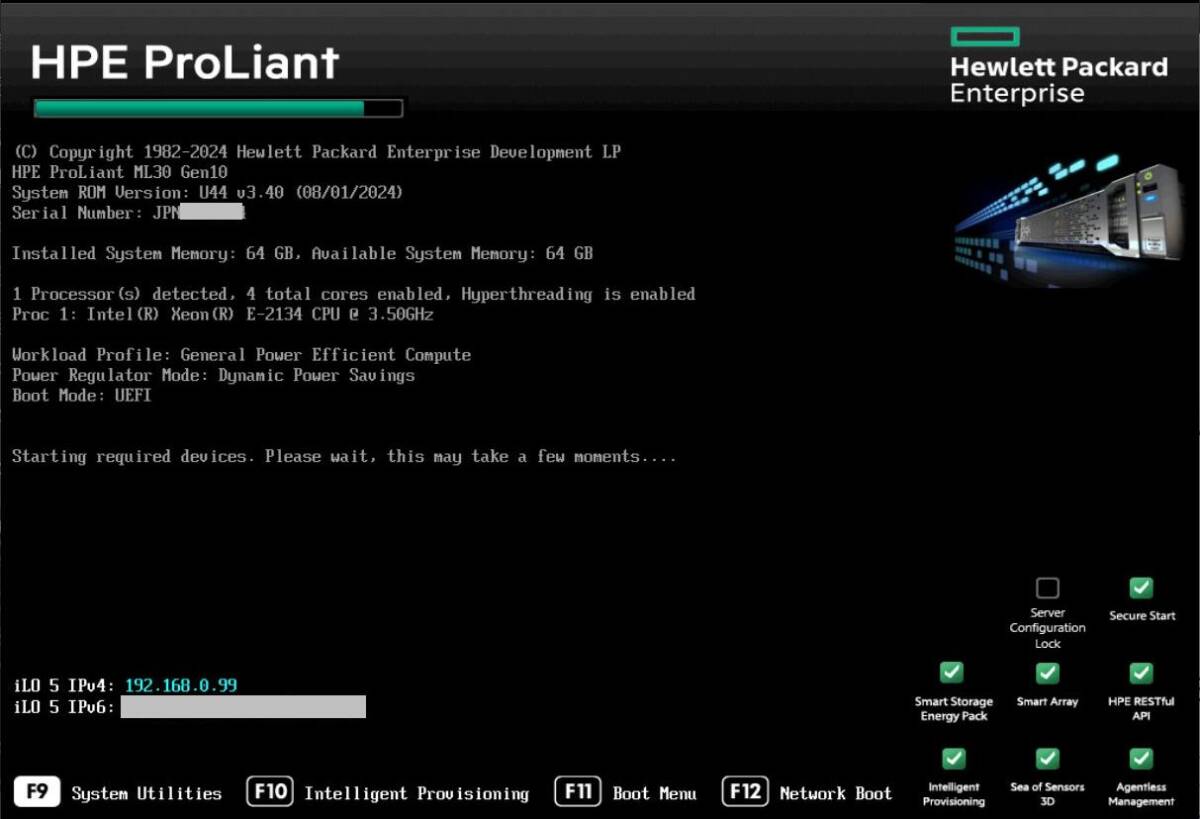Launch Intelligent Provisioning from the bottom bar
The image size is (1200, 819).
[x=416, y=793]
